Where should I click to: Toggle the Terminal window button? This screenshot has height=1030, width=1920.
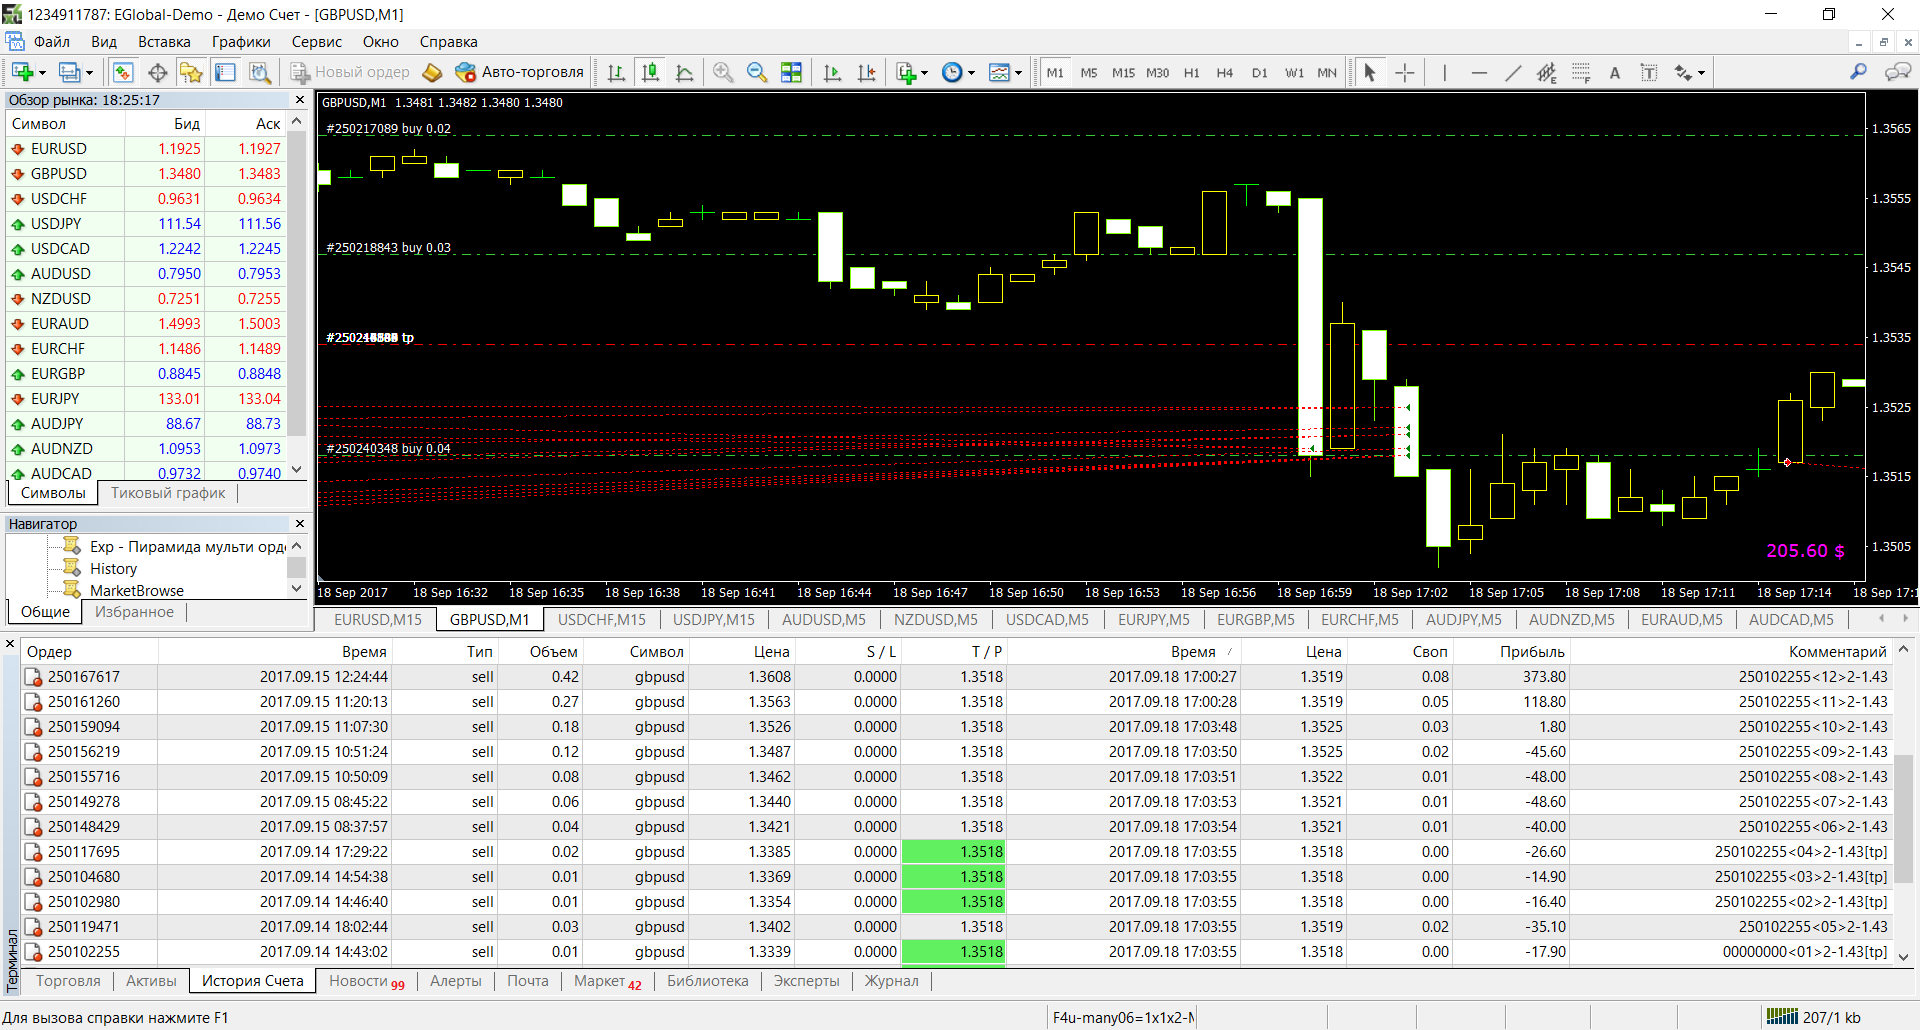click(x=226, y=72)
